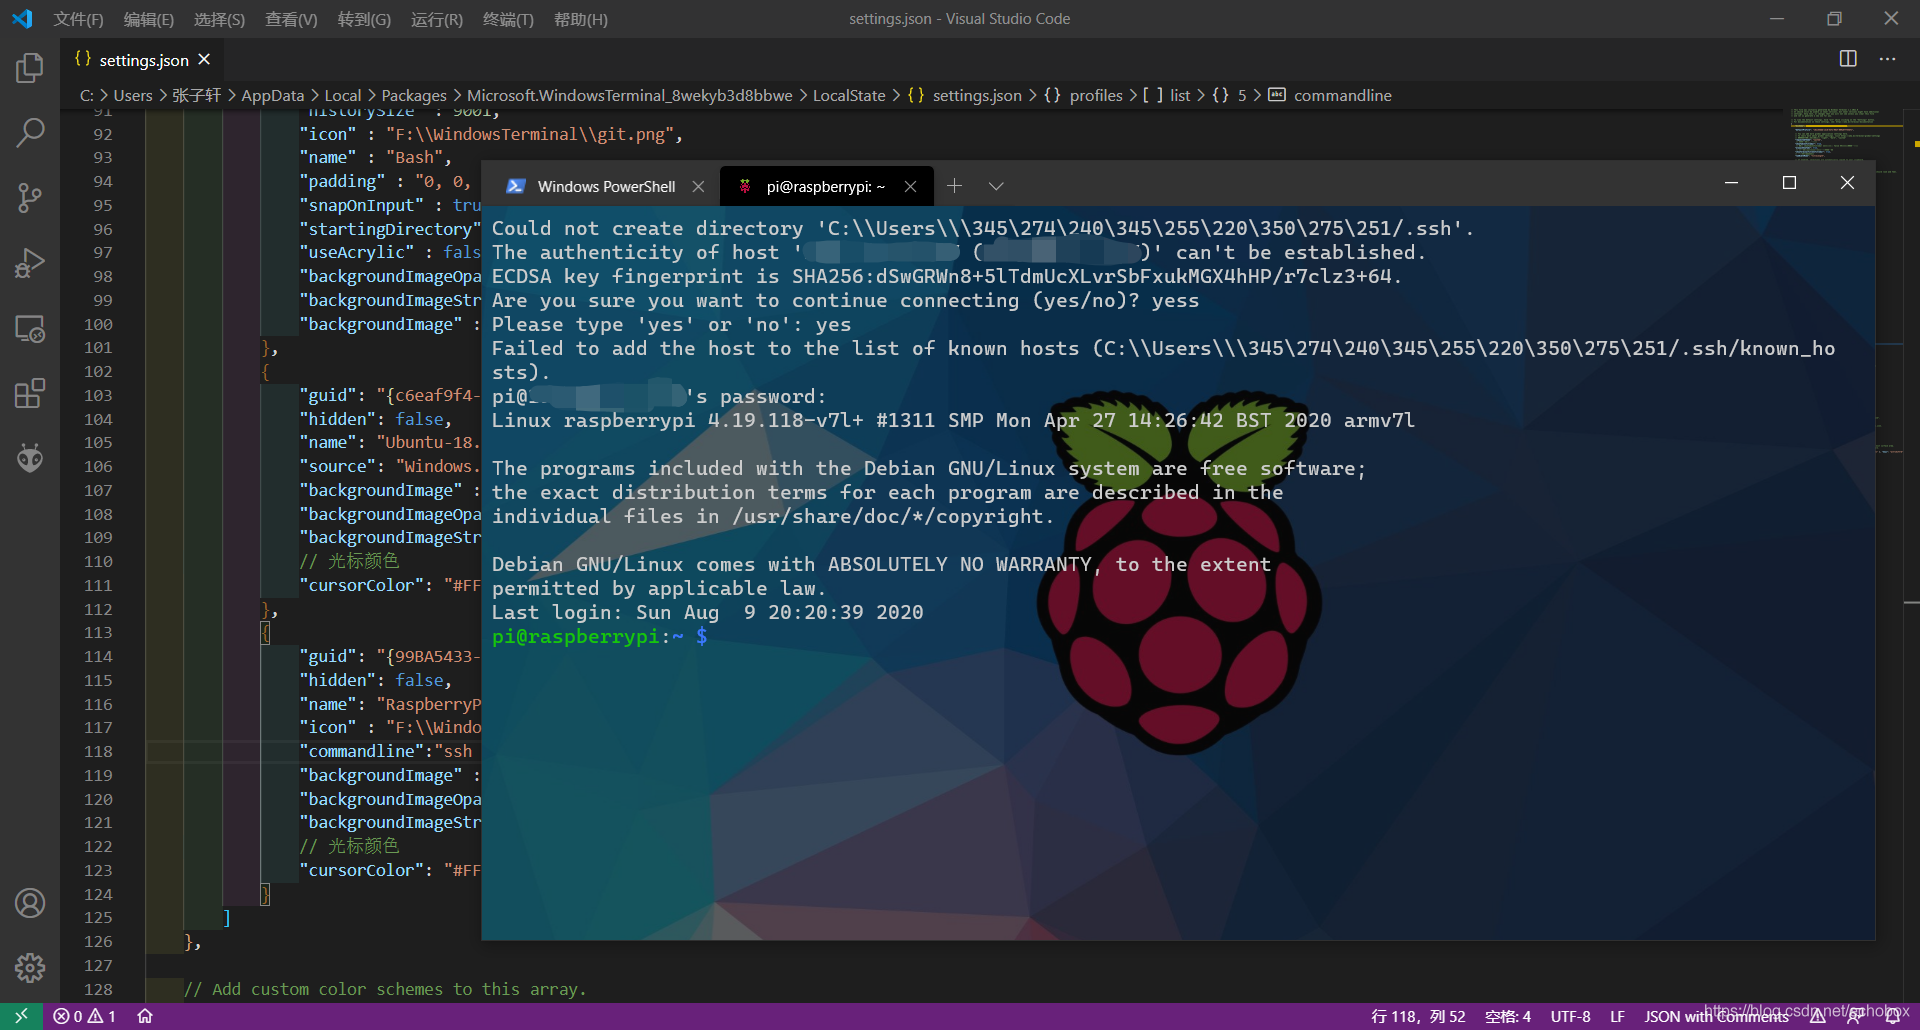Open the editor More Actions ellipsis
This screenshot has height=1030, width=1920.
[1887, 59]
